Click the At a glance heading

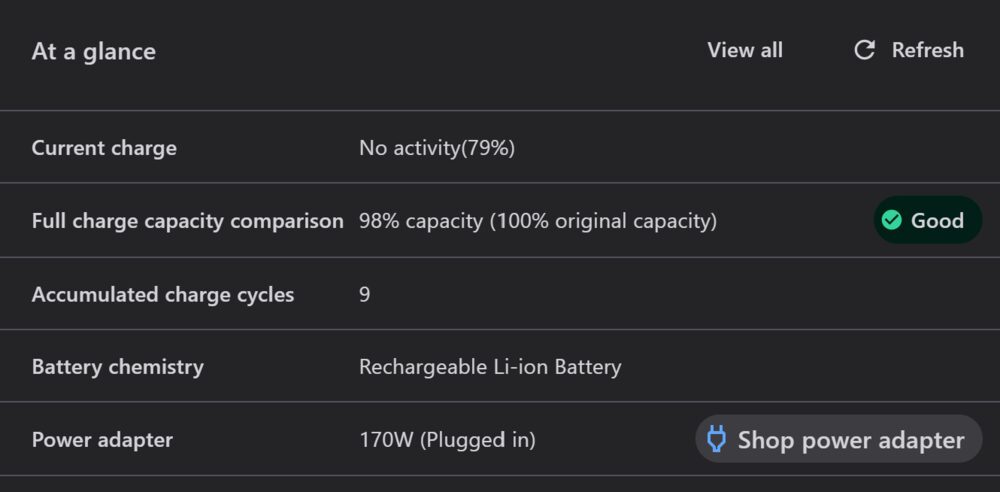click(x=94, y=51)
